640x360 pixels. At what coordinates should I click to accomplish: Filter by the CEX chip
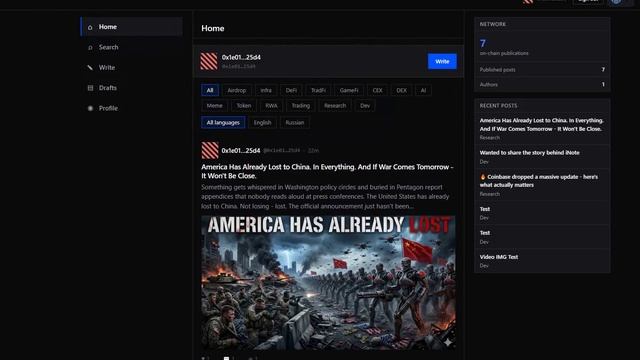378,90
